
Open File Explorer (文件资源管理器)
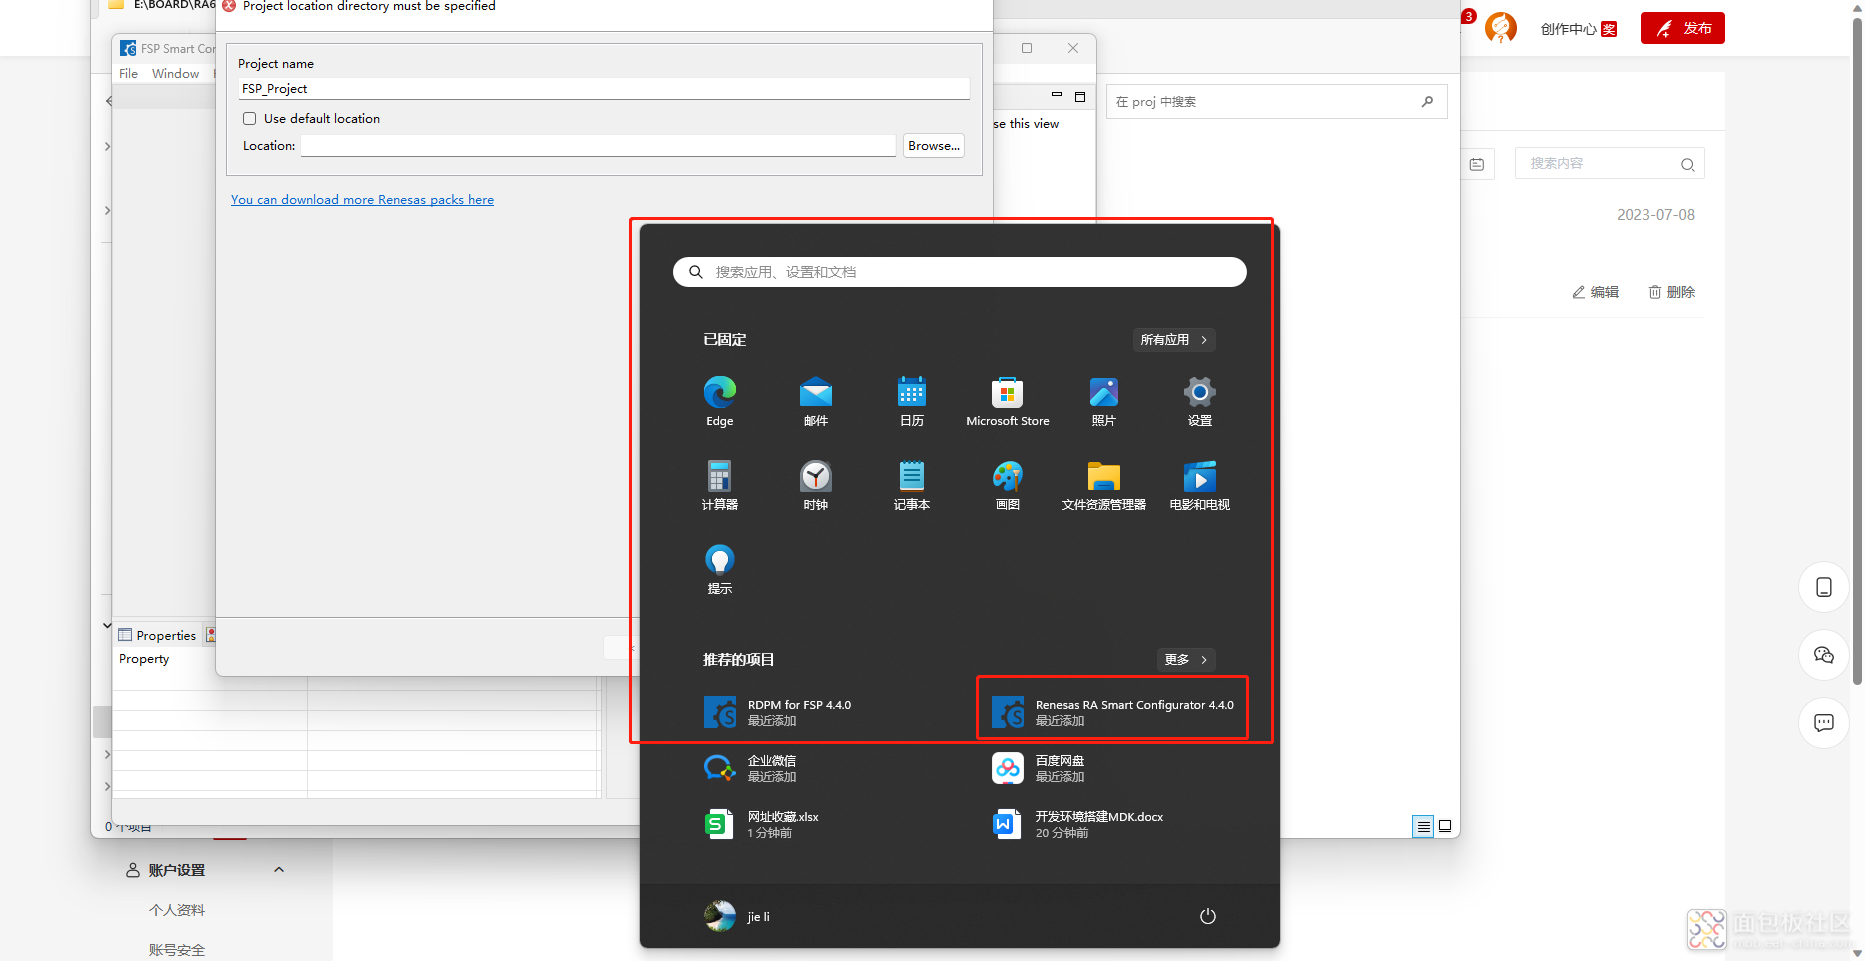pyautogui.click(x=1104, y=485)
